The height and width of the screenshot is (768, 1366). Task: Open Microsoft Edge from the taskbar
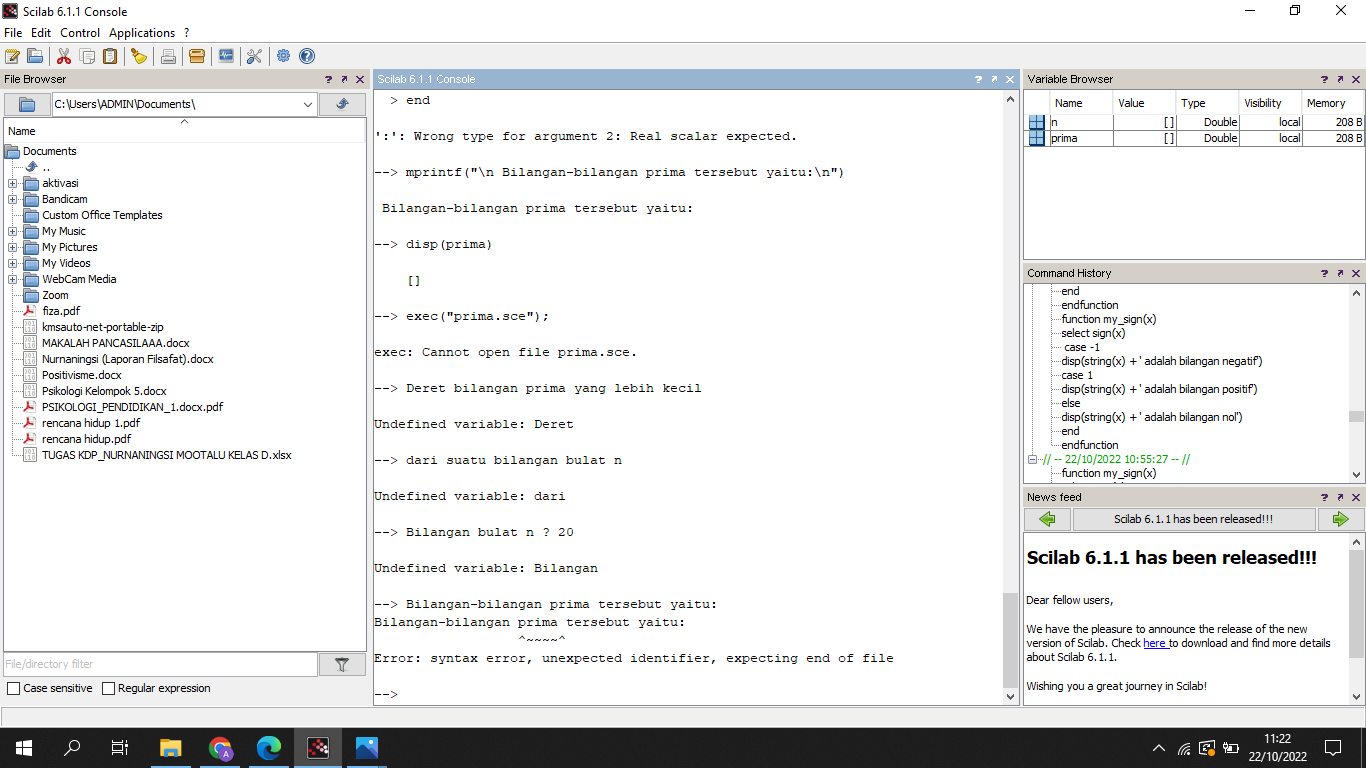point(269,747)
